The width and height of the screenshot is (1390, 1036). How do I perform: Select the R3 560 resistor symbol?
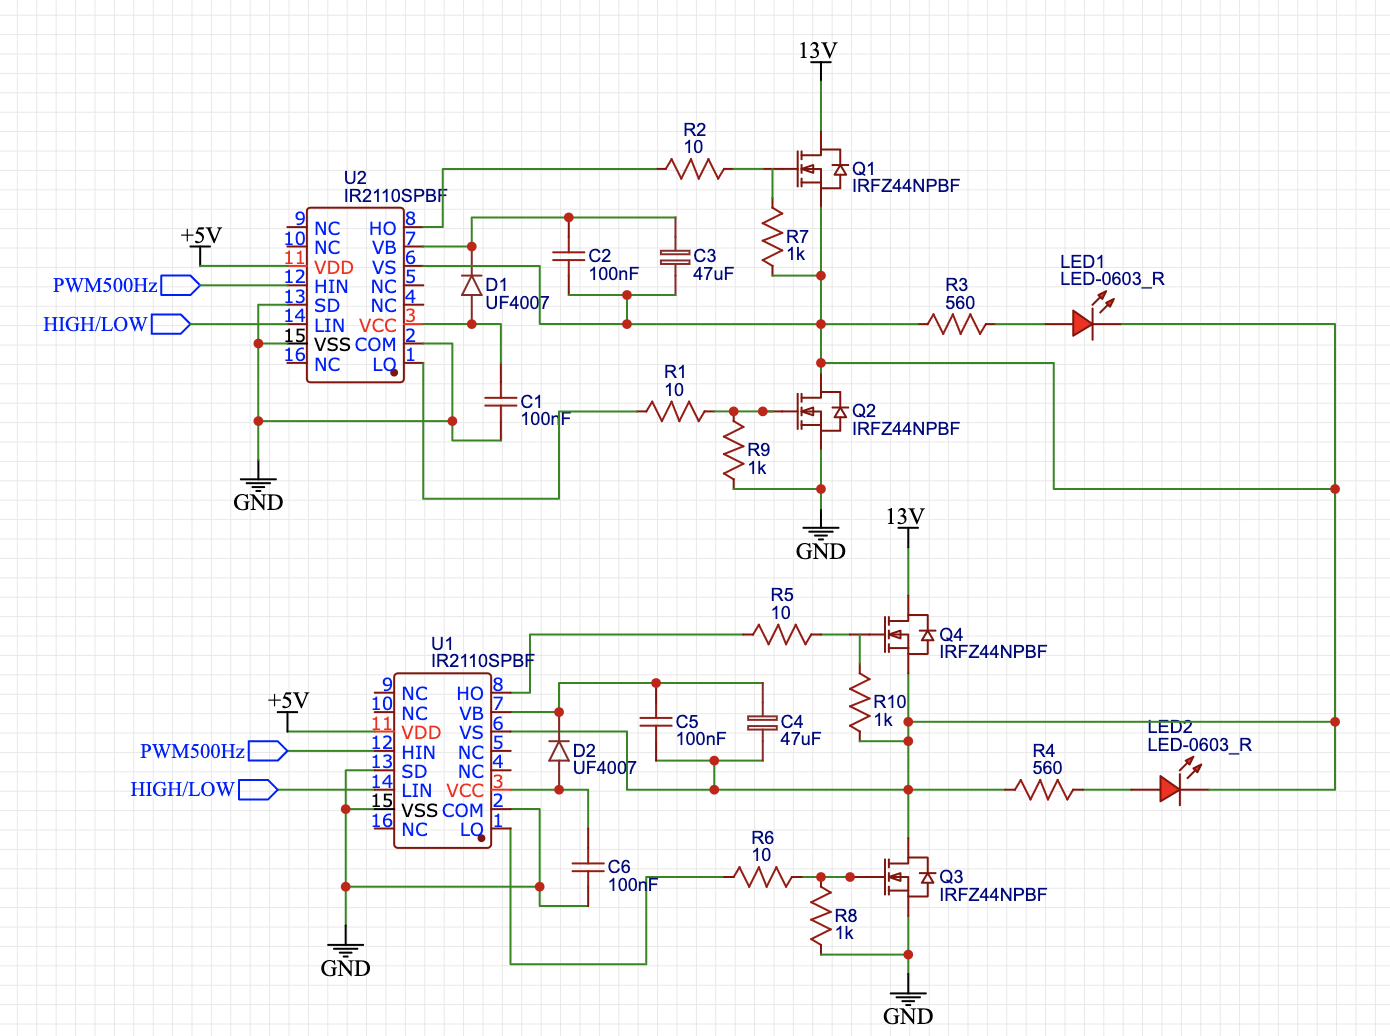point(957,324)
